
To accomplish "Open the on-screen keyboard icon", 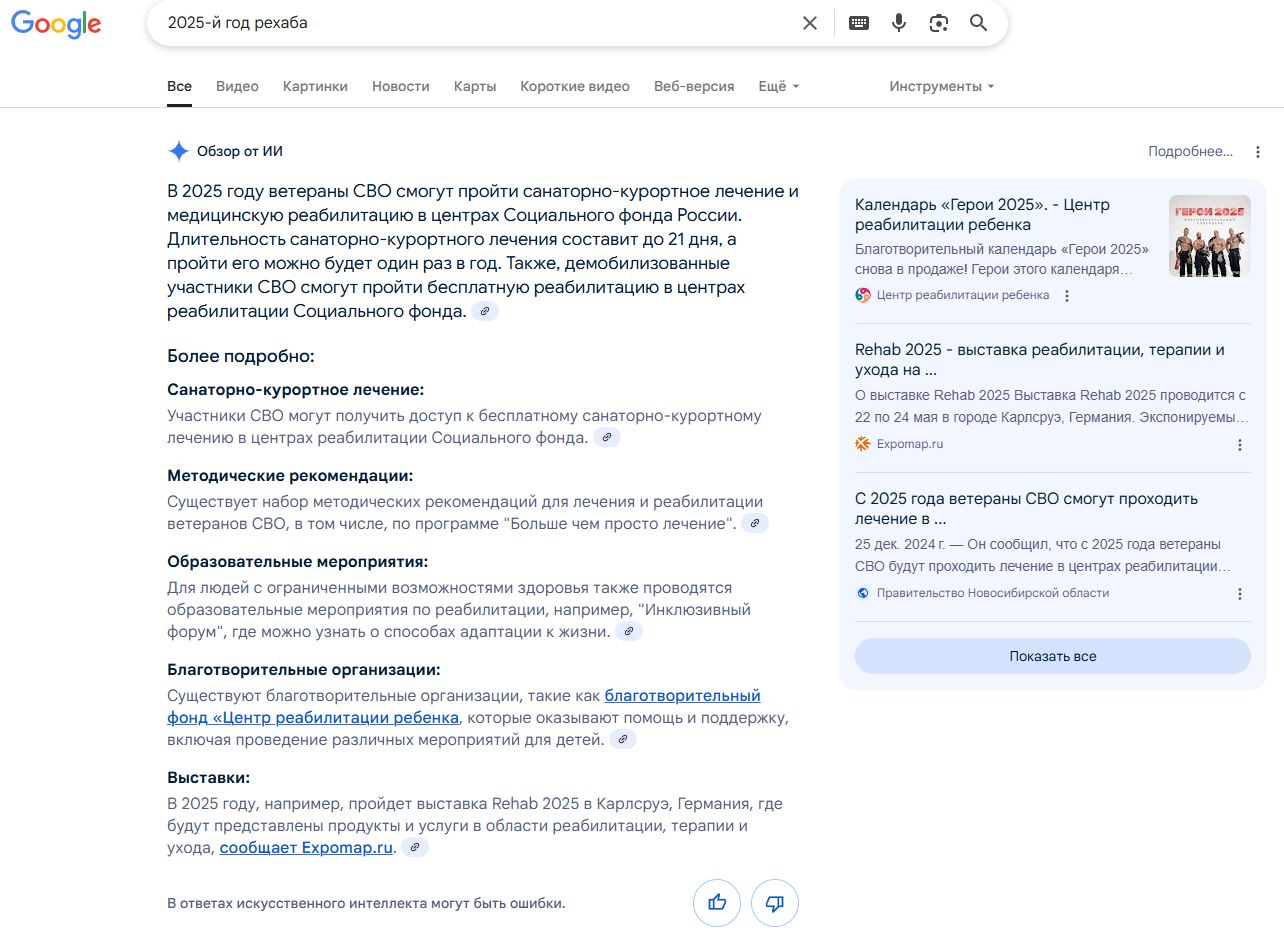I will click(x=859, y=23).
